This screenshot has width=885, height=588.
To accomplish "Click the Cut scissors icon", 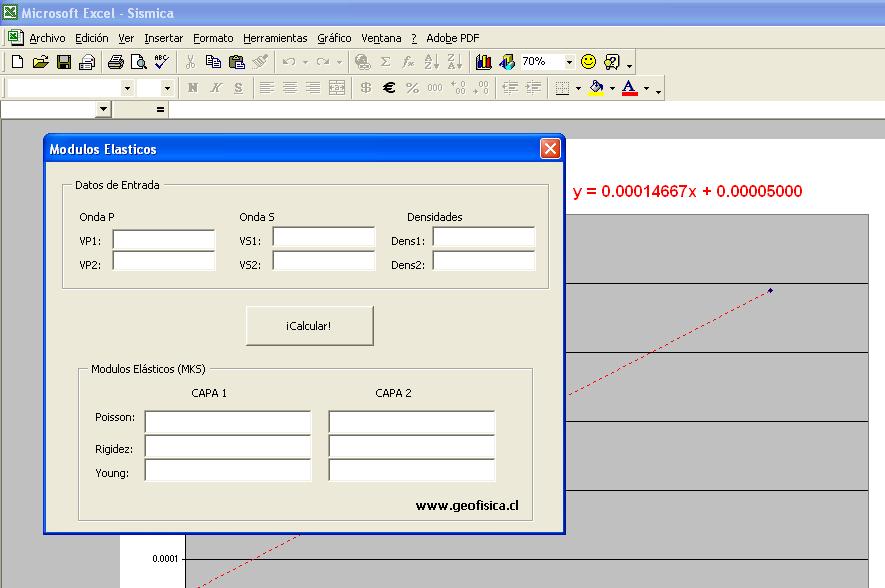I will 190,62.
